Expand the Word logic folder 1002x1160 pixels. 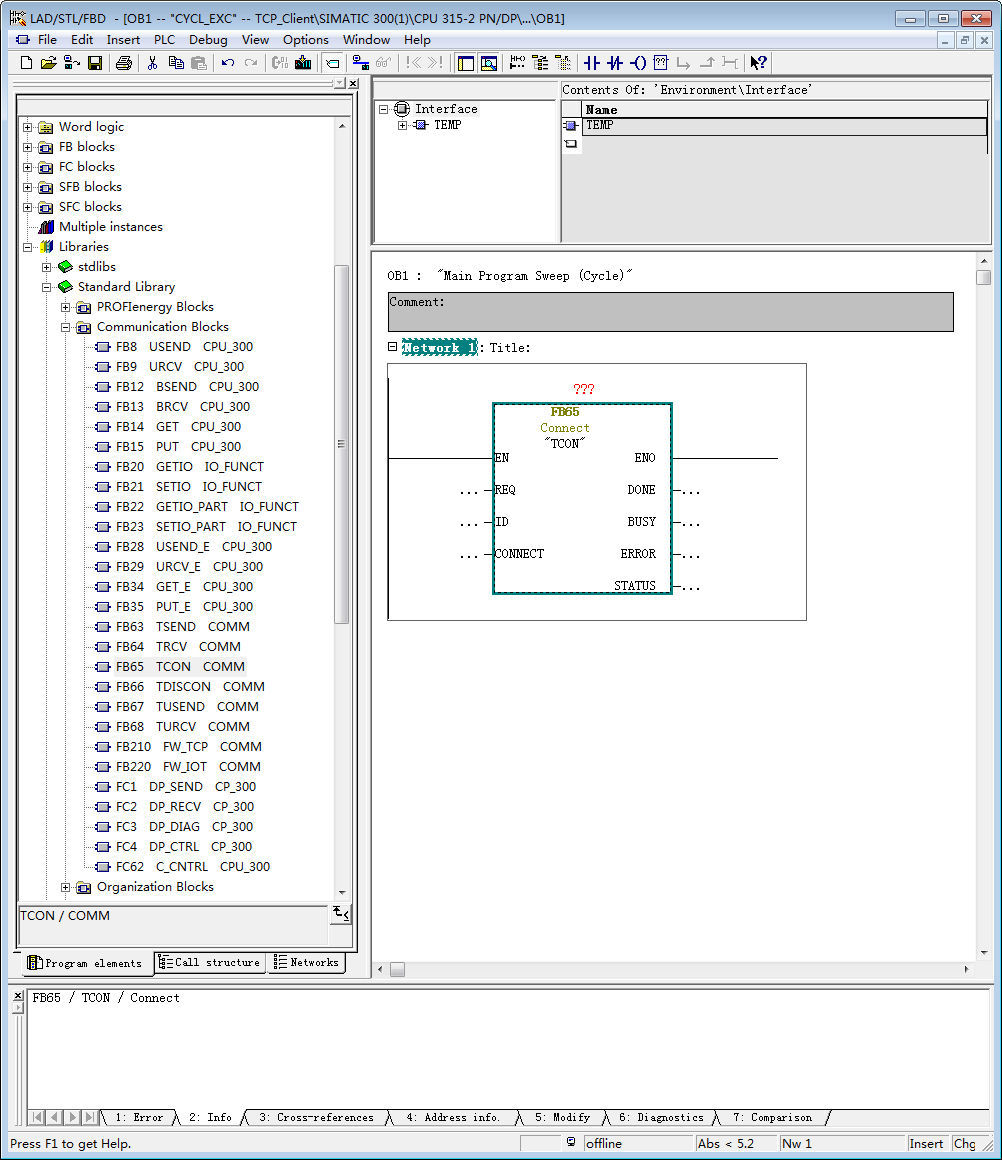(27, 127)
